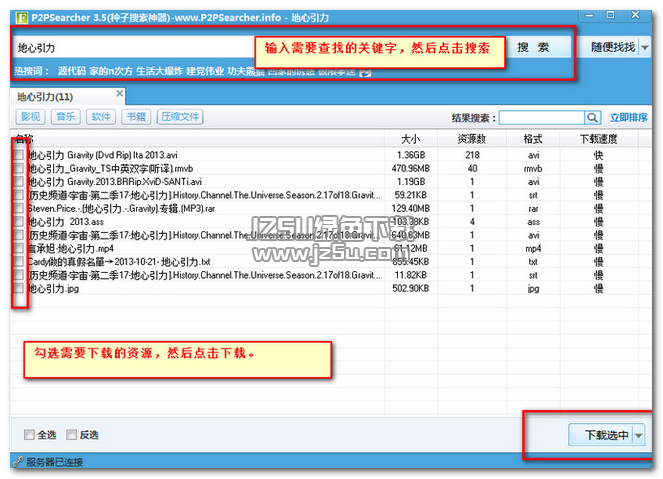Screen dimensions: 663x479
Task: Refresh the hot search words icon
Action: [365, 72]
